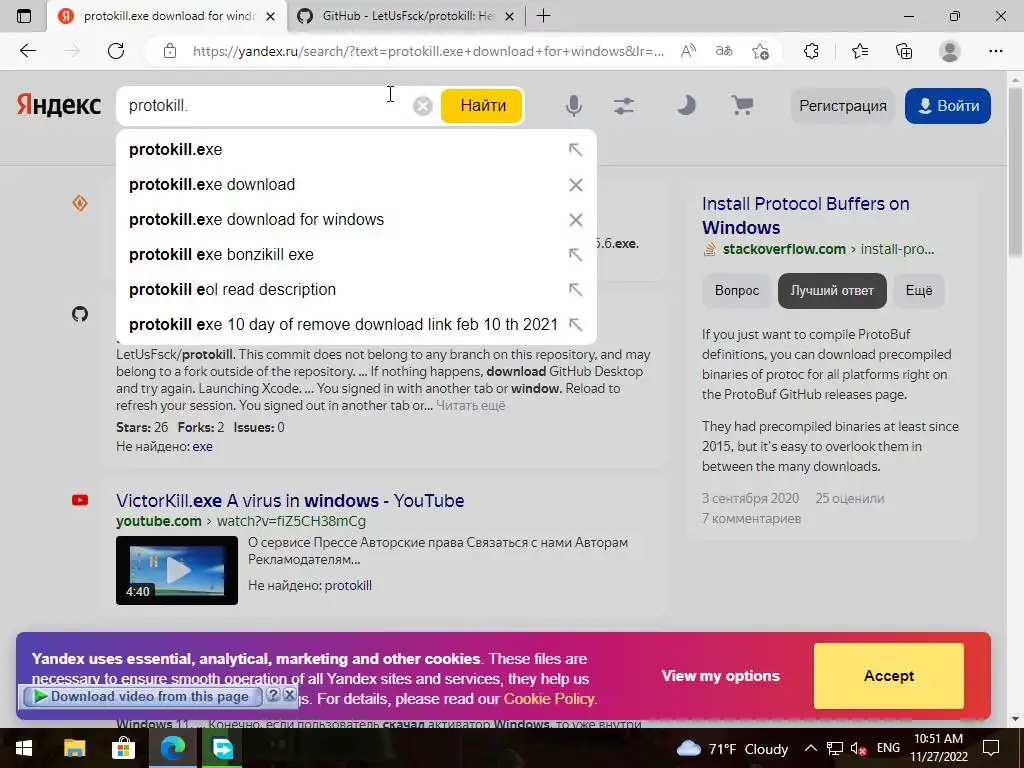Open File Explorer from taskbar
Screen dimensions: 1024x768
point(74,748)
